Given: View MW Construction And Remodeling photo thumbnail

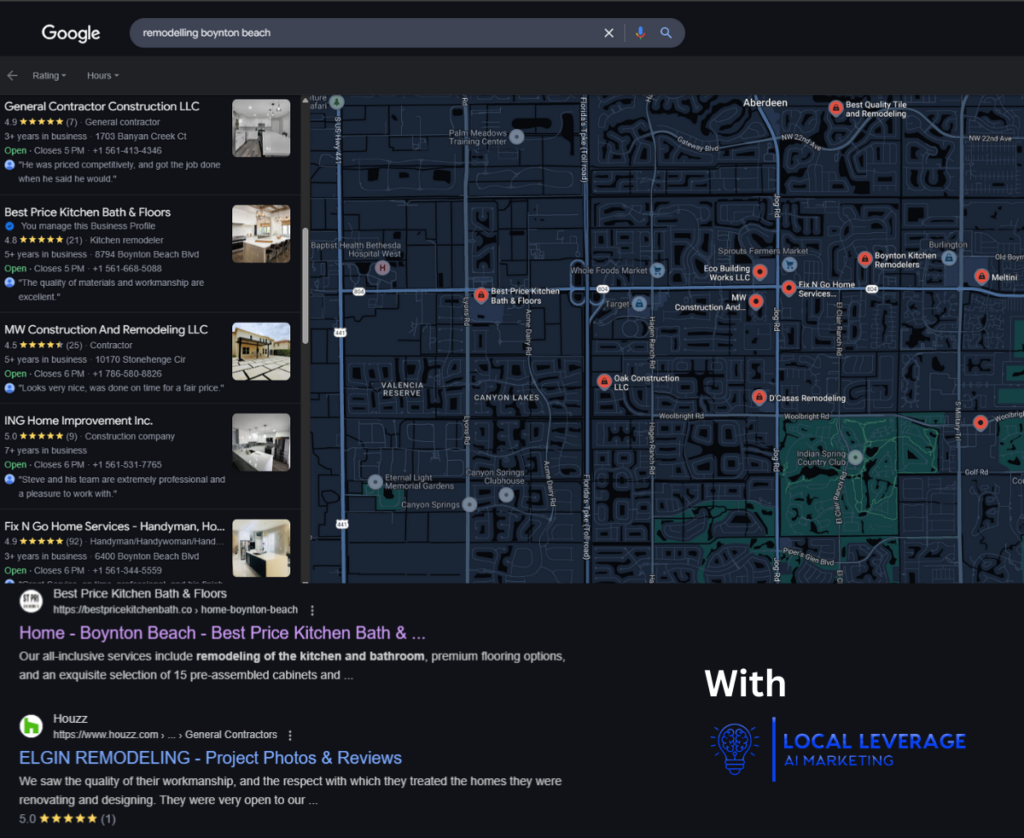Looking at the screenshot, I should click(x=261, y=351).
